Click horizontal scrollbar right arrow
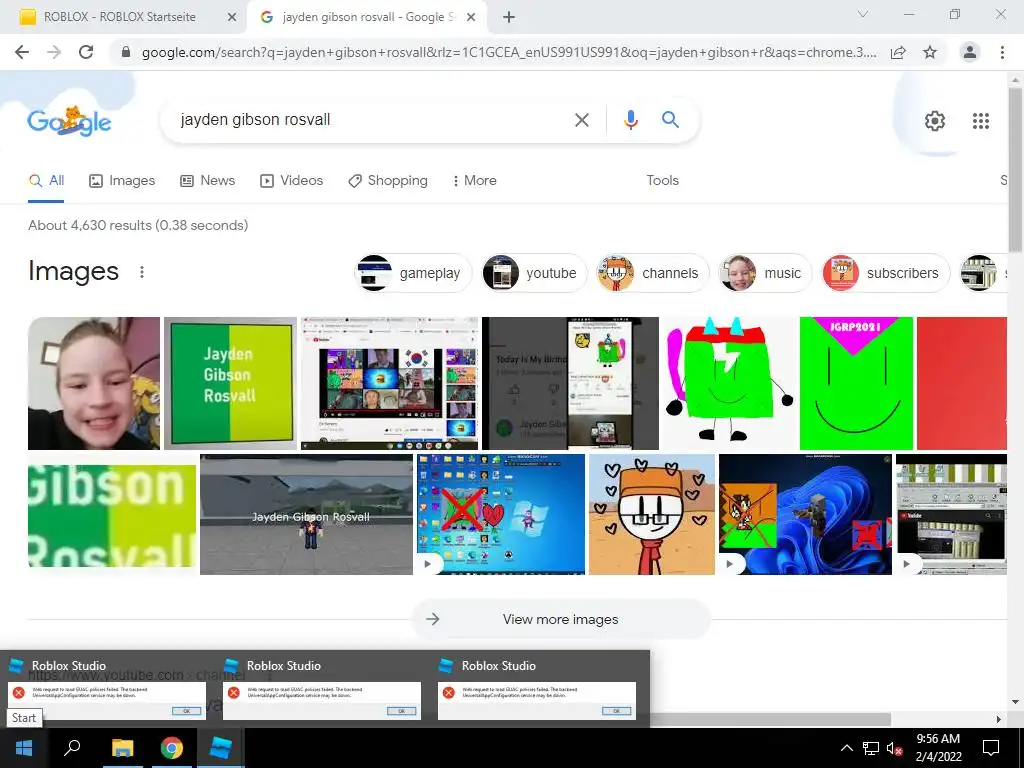 click(999, 719)
